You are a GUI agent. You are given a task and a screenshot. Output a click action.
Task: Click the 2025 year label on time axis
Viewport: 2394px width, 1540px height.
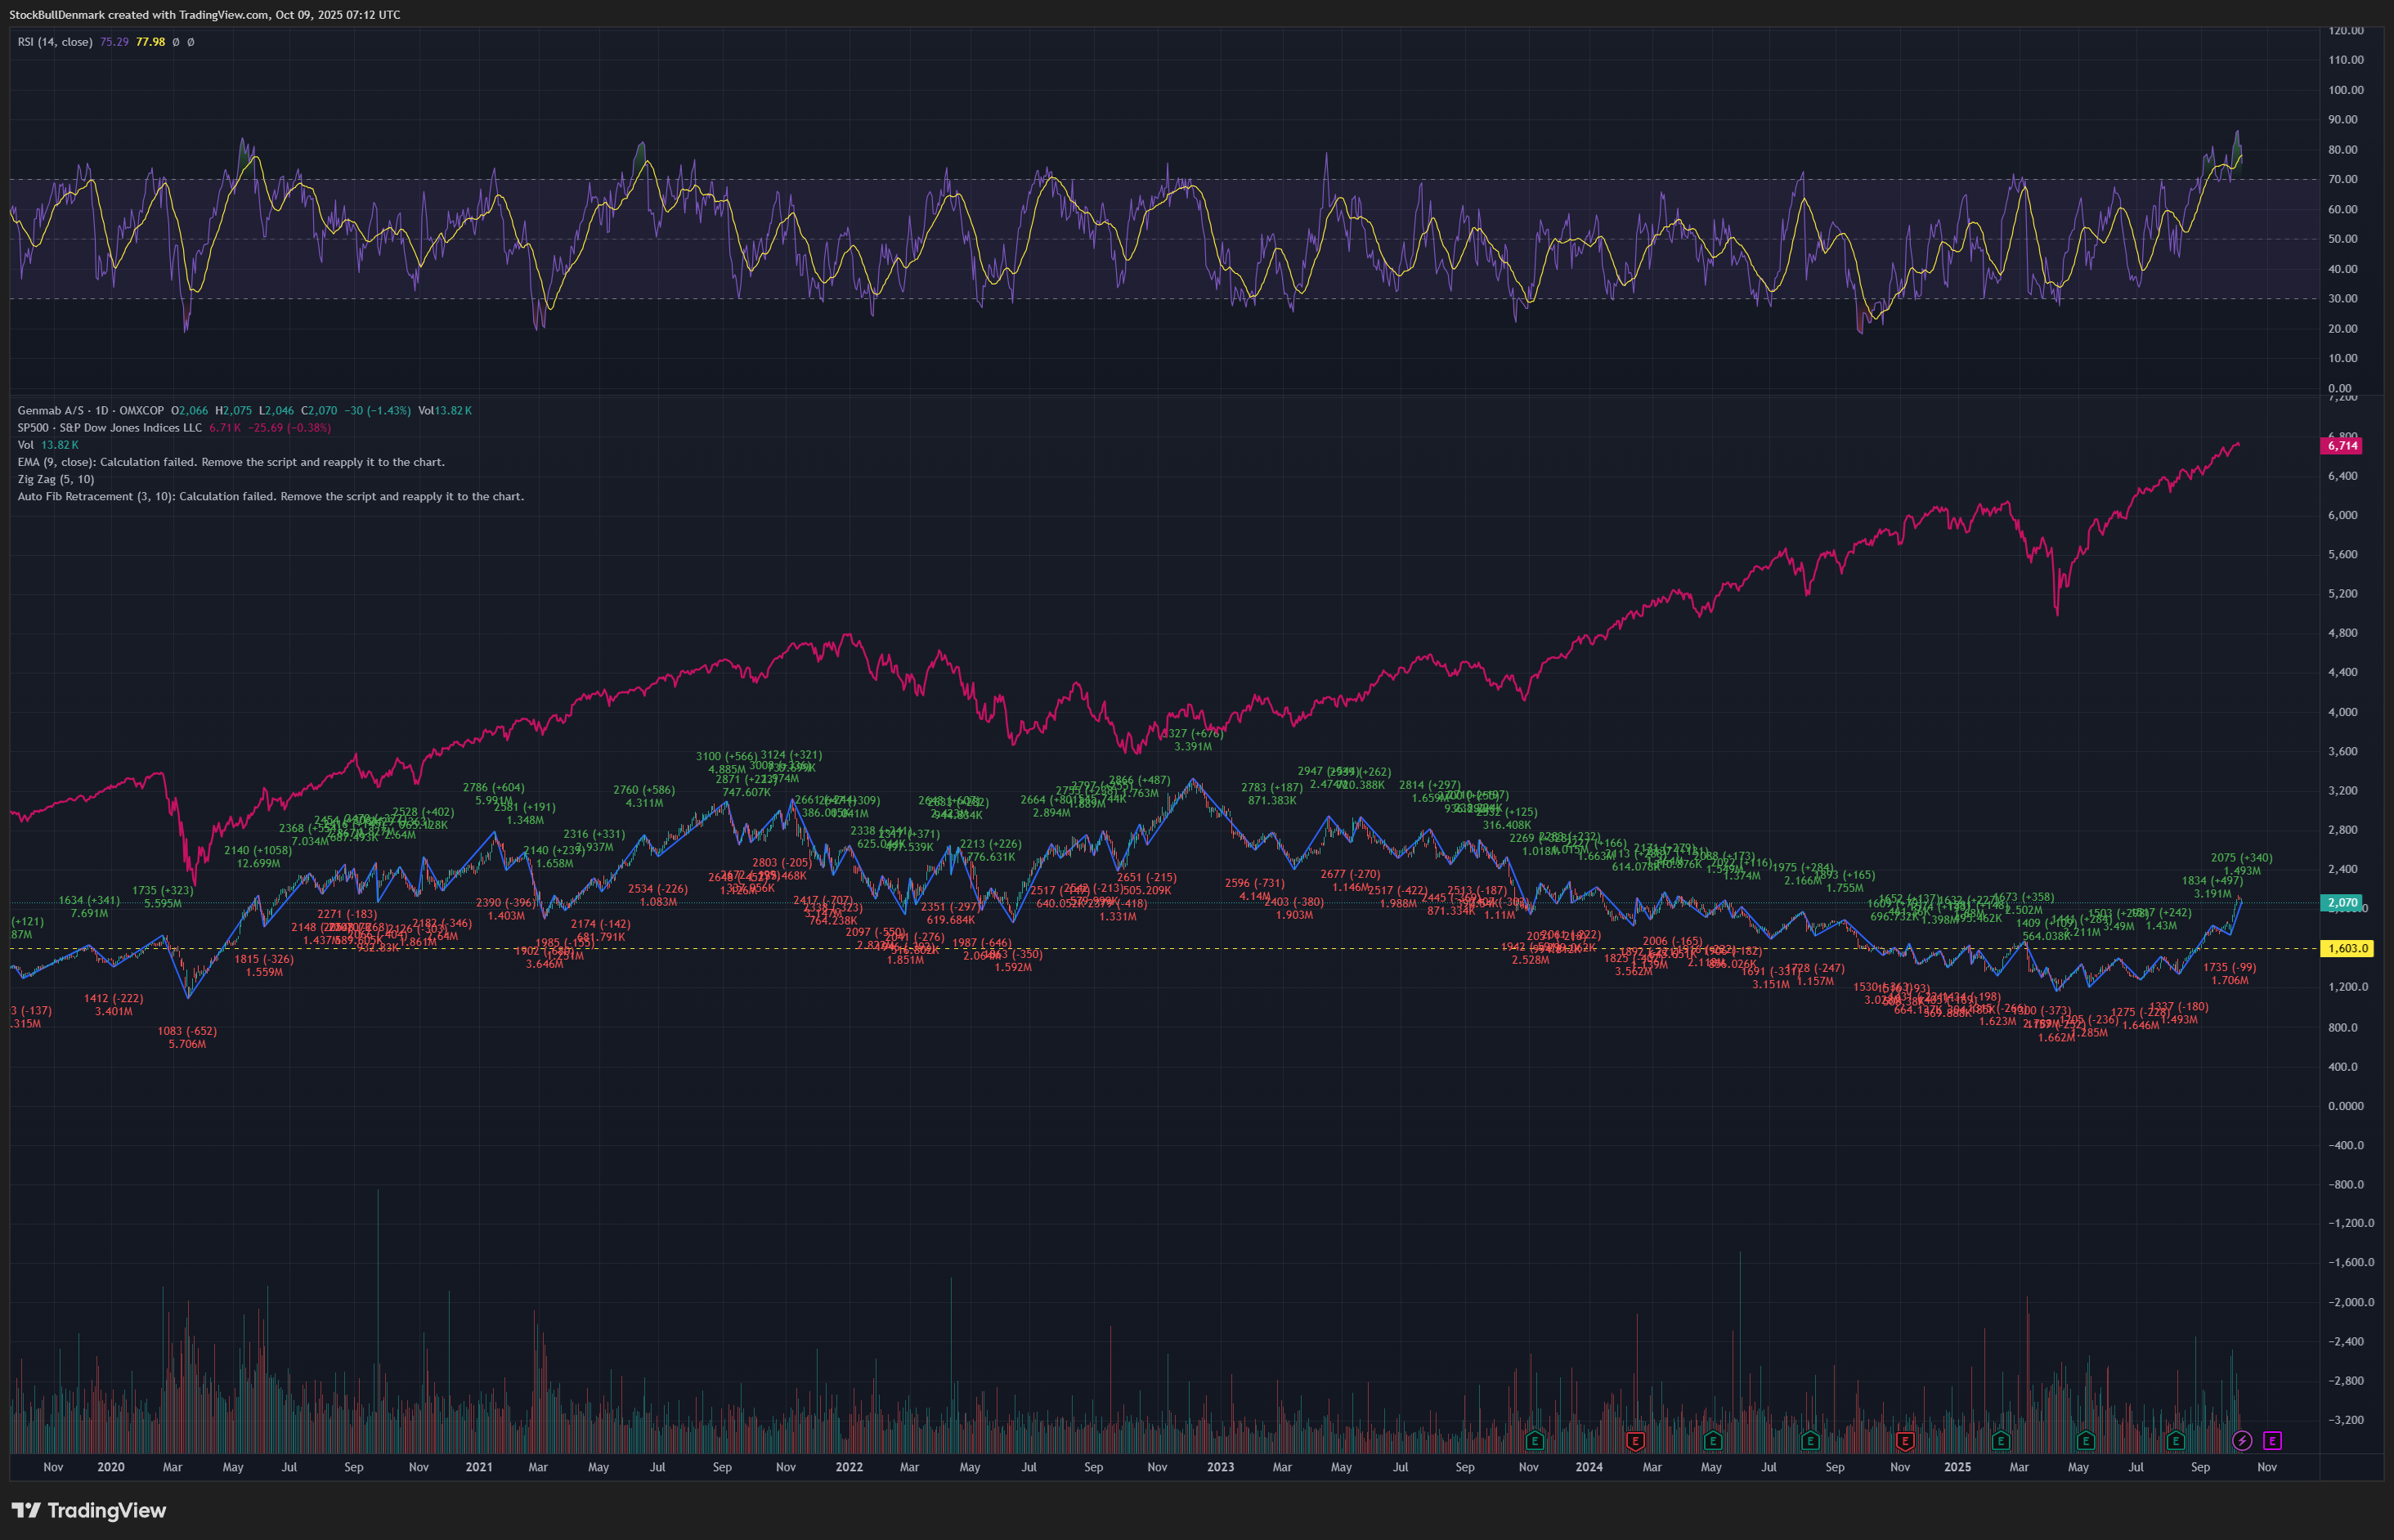tap(1957, 1467)
